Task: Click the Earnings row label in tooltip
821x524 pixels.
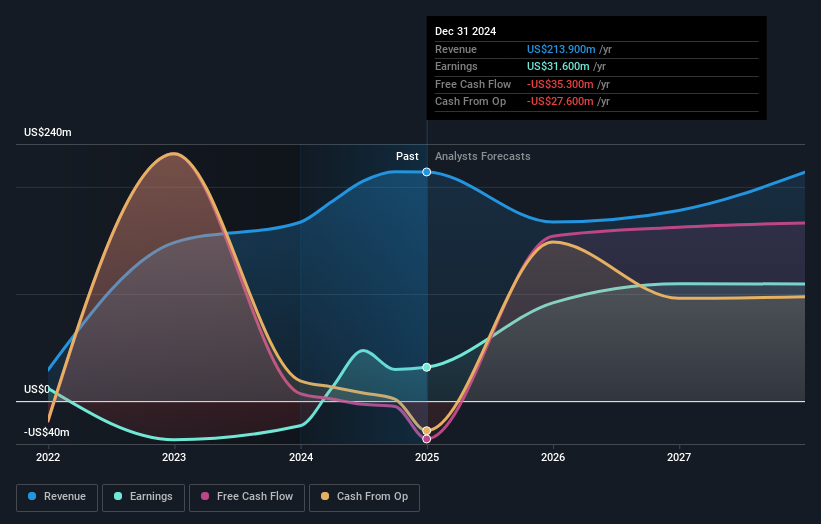Action: pyautogui.click(x=456, y=66)
